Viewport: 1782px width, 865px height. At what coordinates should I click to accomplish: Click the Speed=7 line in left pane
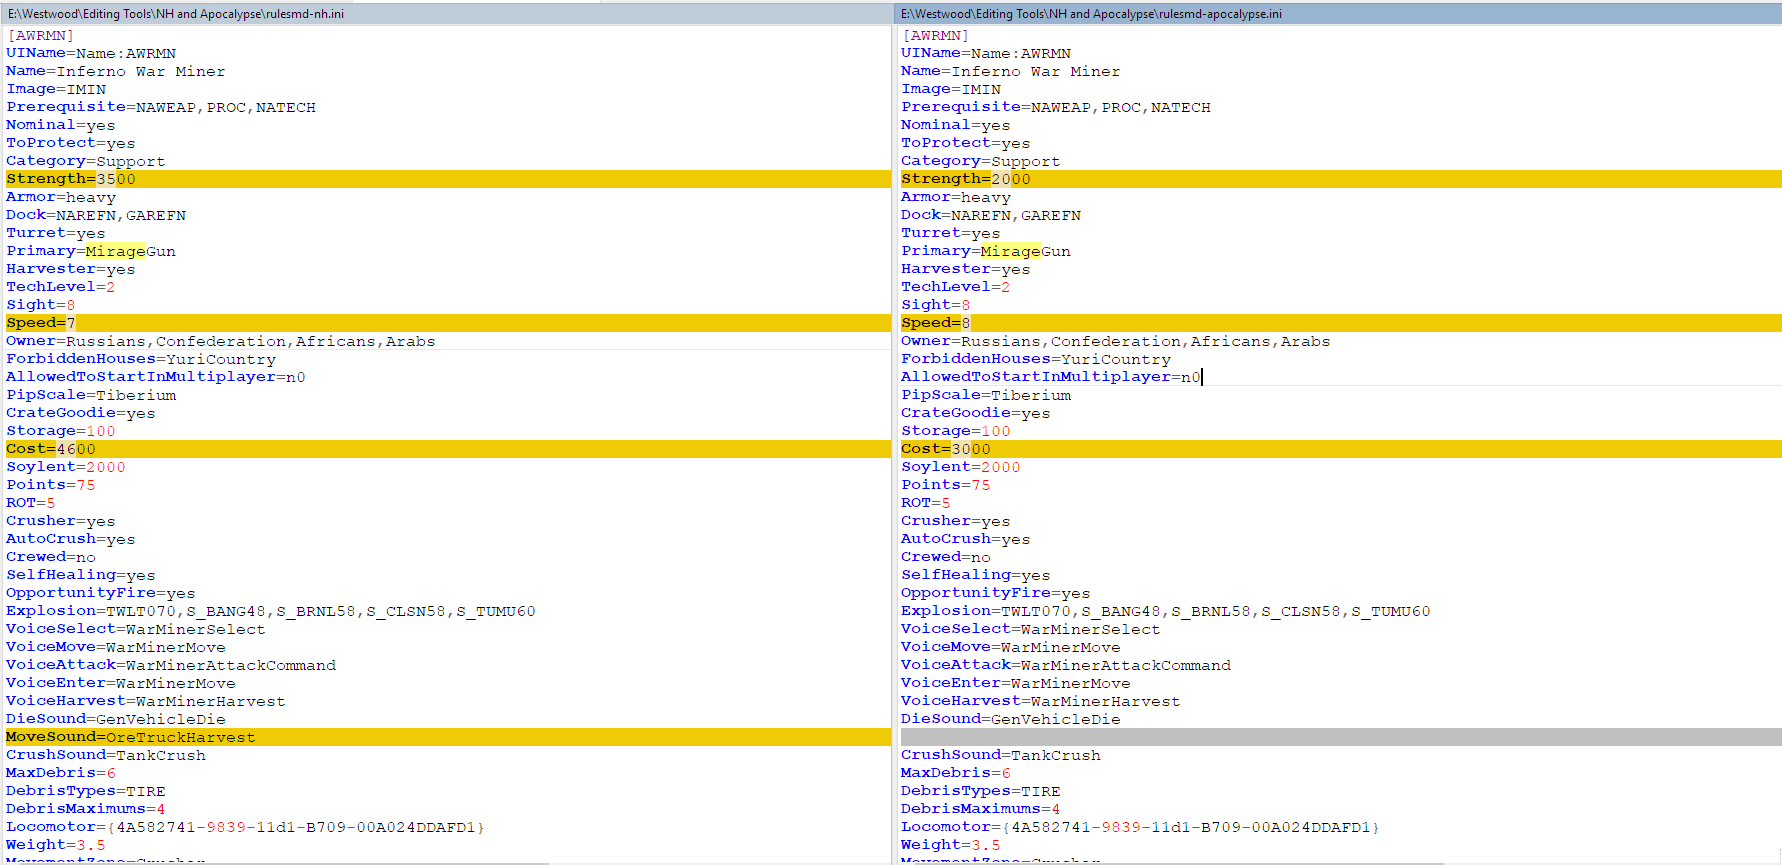tap(447, 323)
